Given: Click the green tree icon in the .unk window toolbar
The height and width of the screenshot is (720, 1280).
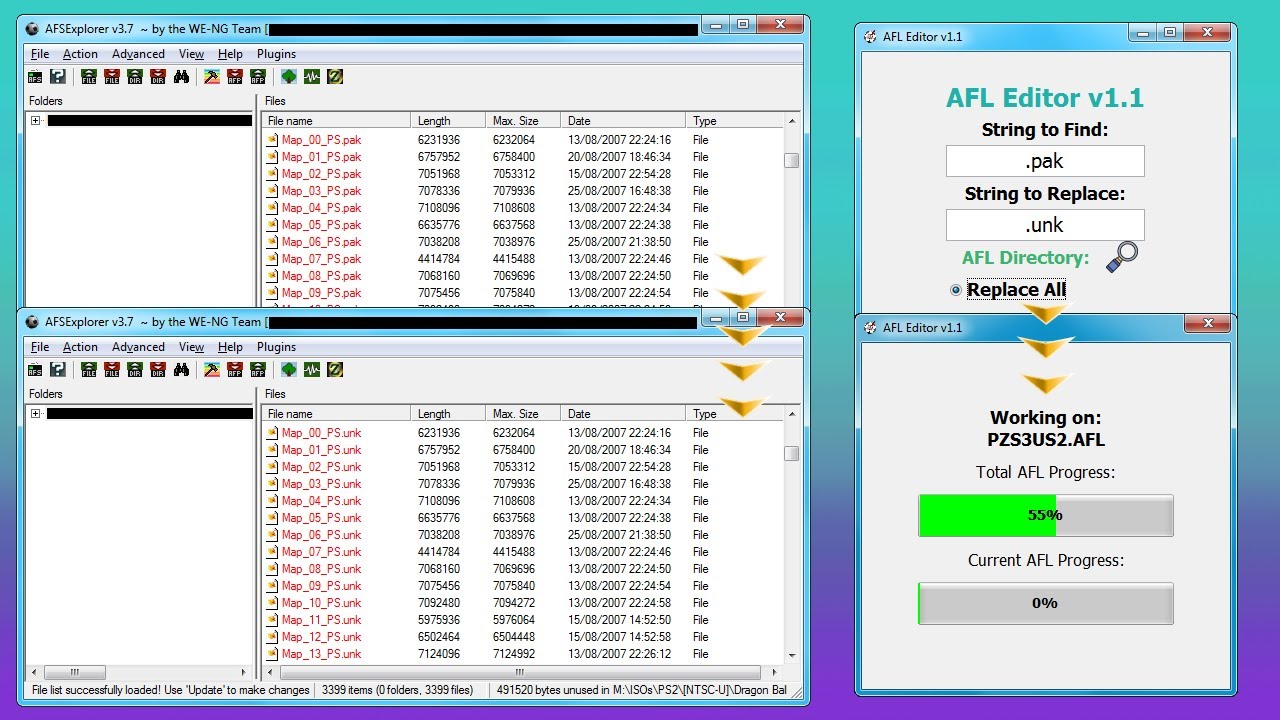Looking at the screenshot, I should pyautogui.click(x=289, y=370).
